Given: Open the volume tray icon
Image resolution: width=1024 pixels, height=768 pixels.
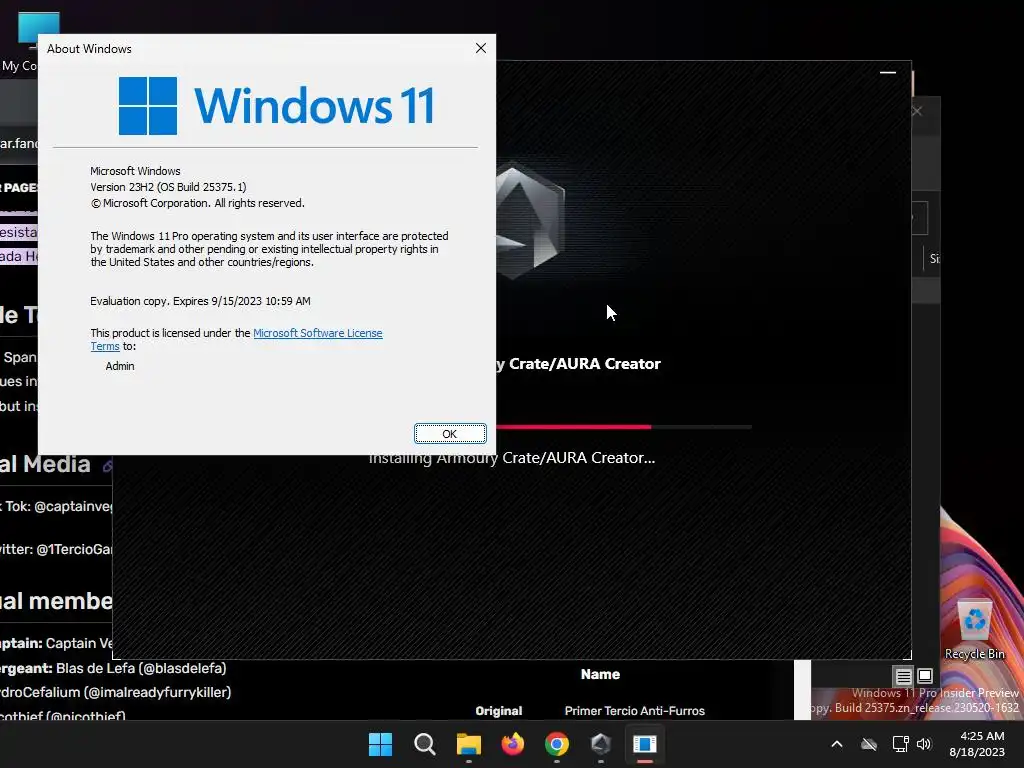Looking at the screenshot, I should pyautogui.click(x=923, y=744).
